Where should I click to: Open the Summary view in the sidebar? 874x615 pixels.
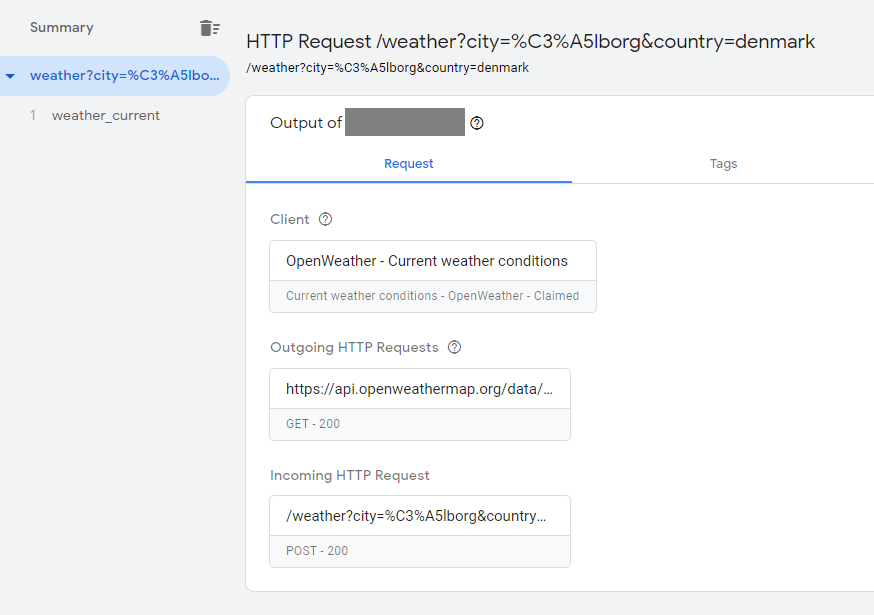pos(61,27)
